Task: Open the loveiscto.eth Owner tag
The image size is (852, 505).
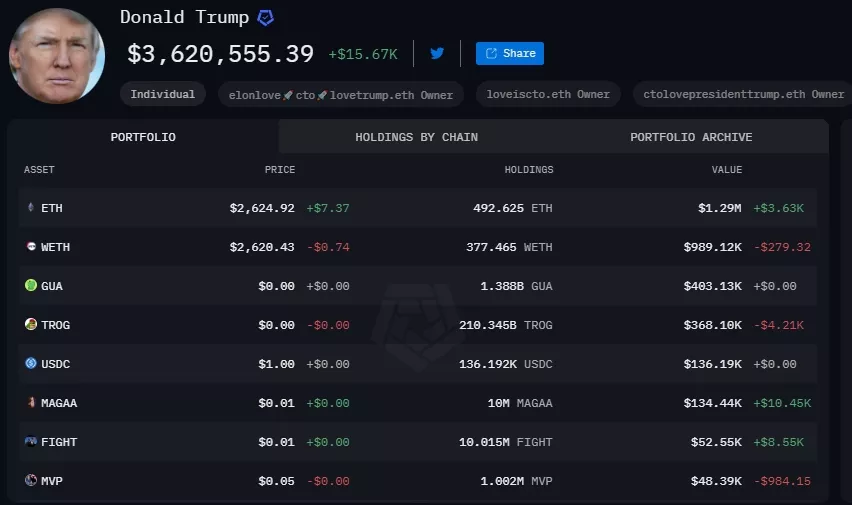Action: click(547, 94)
